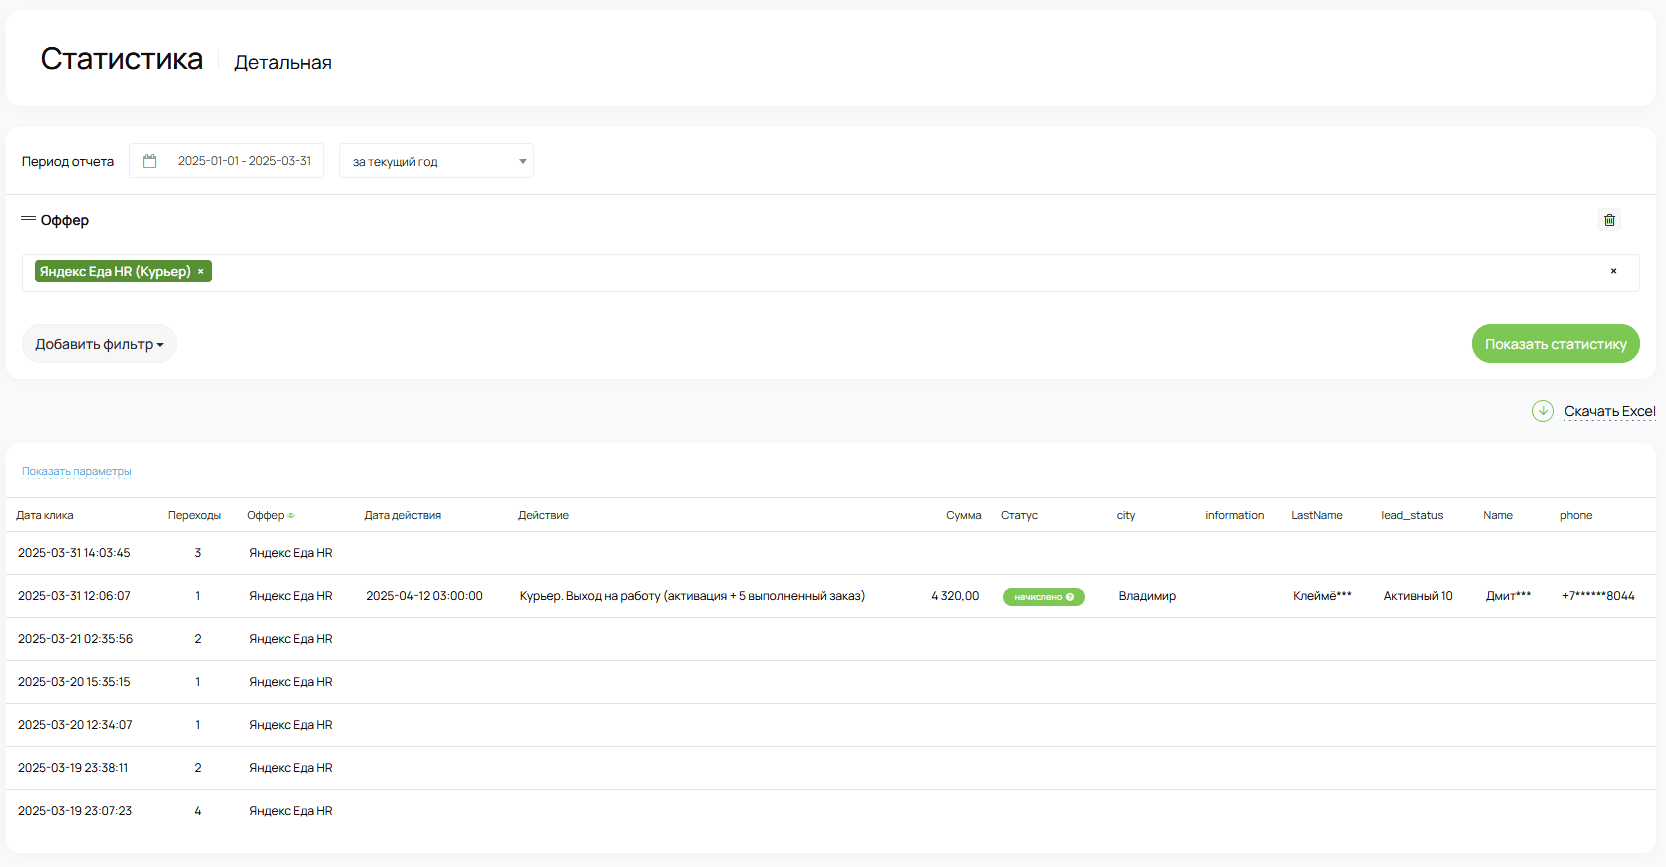Open the Показать параметры link
Screen dimensions: 1666x867
[77, 471]
